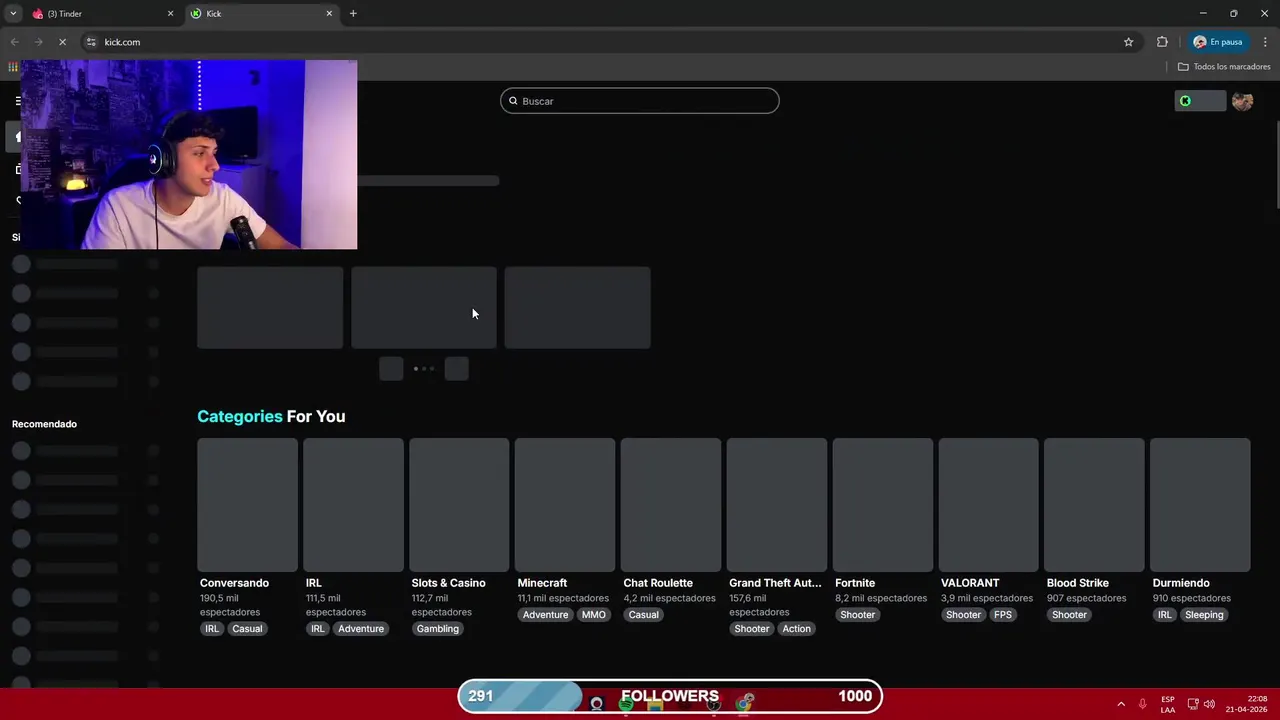Open the Blood Strike category thumbnail
This screenshot has width=1280, height=720.
[x=1094, y=505]
